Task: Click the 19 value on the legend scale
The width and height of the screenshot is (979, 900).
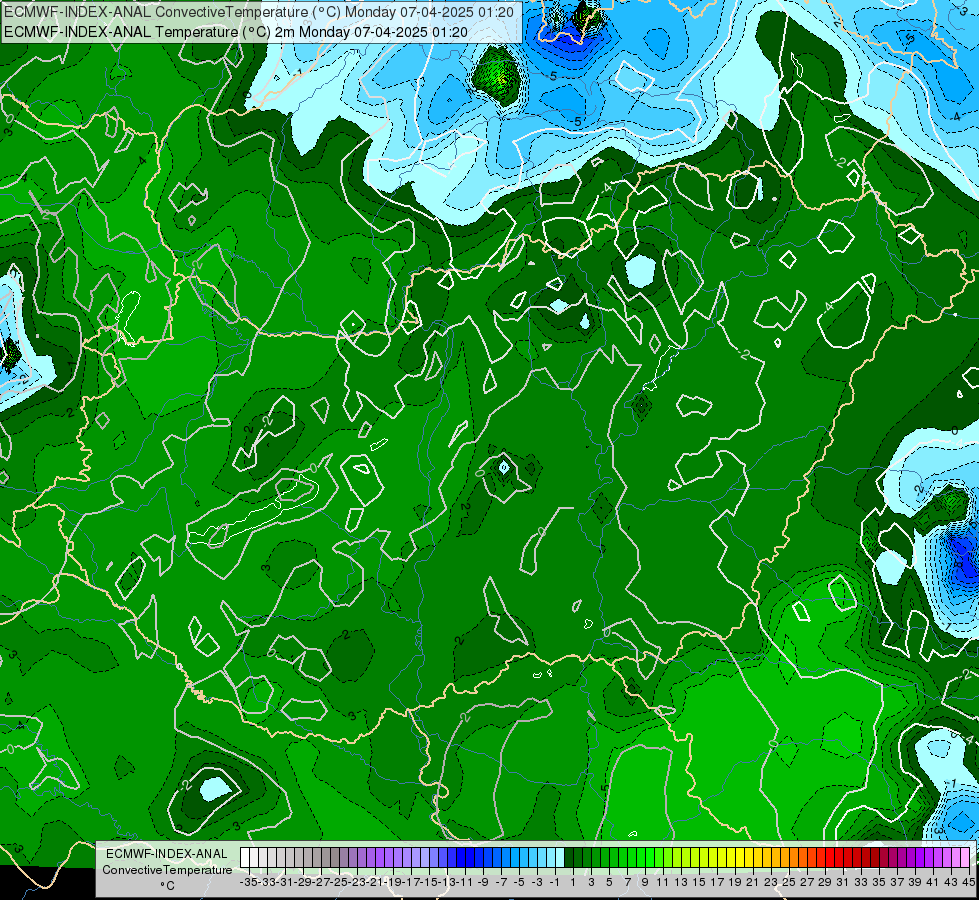Action: pyautogui.click(x=735, y=882)
